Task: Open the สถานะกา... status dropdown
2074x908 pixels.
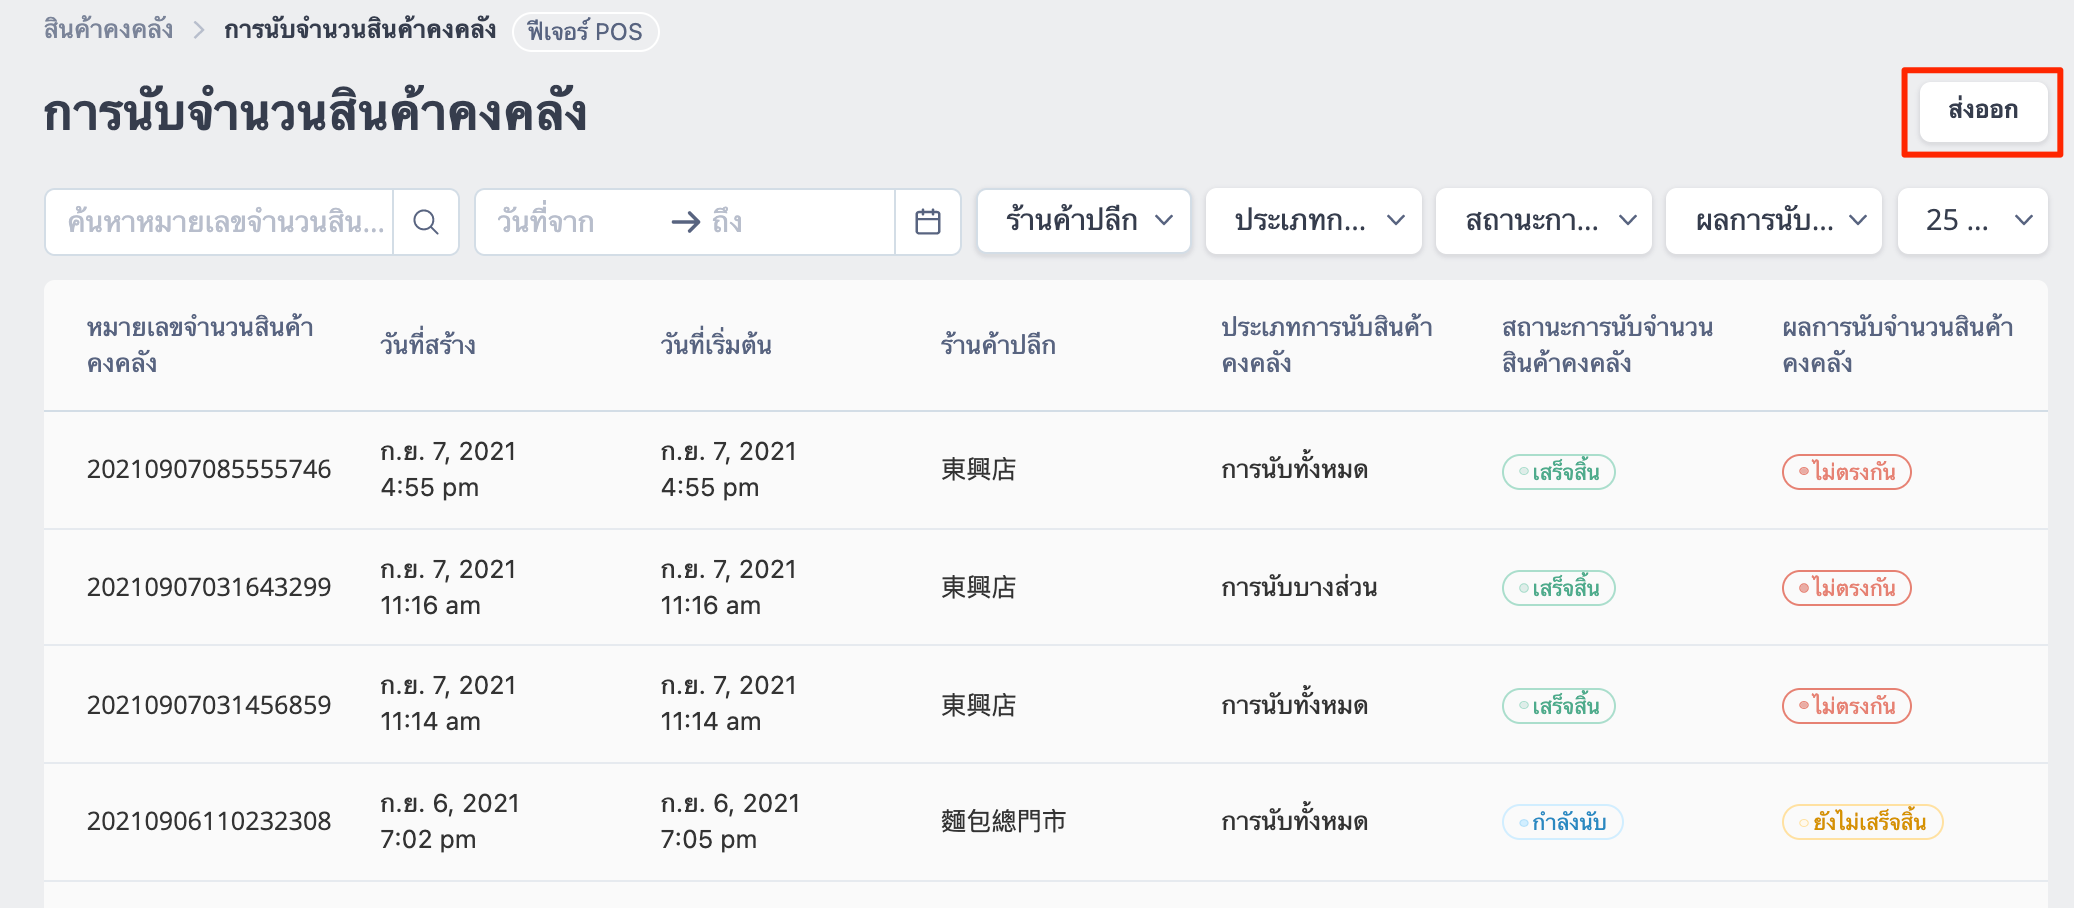Action: tap(1544, 221)
